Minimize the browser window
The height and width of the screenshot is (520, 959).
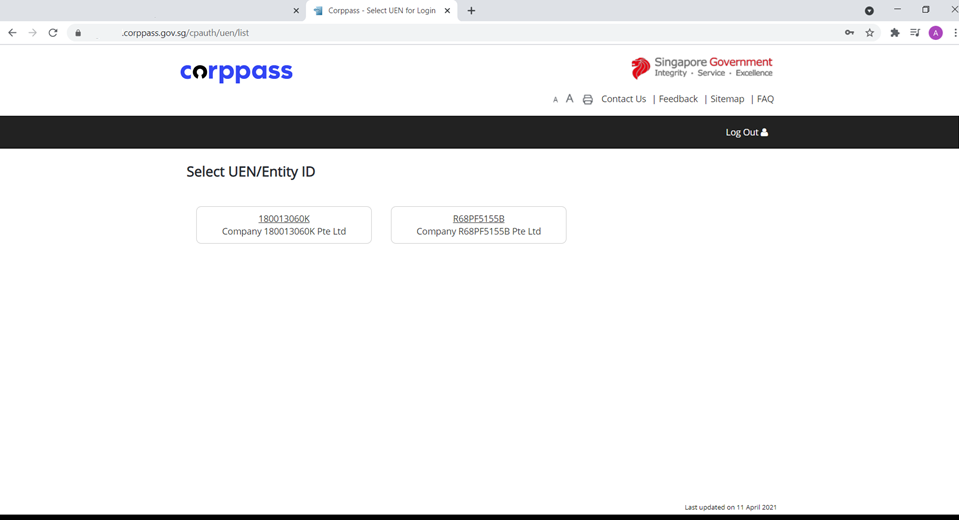coord(897,9)
